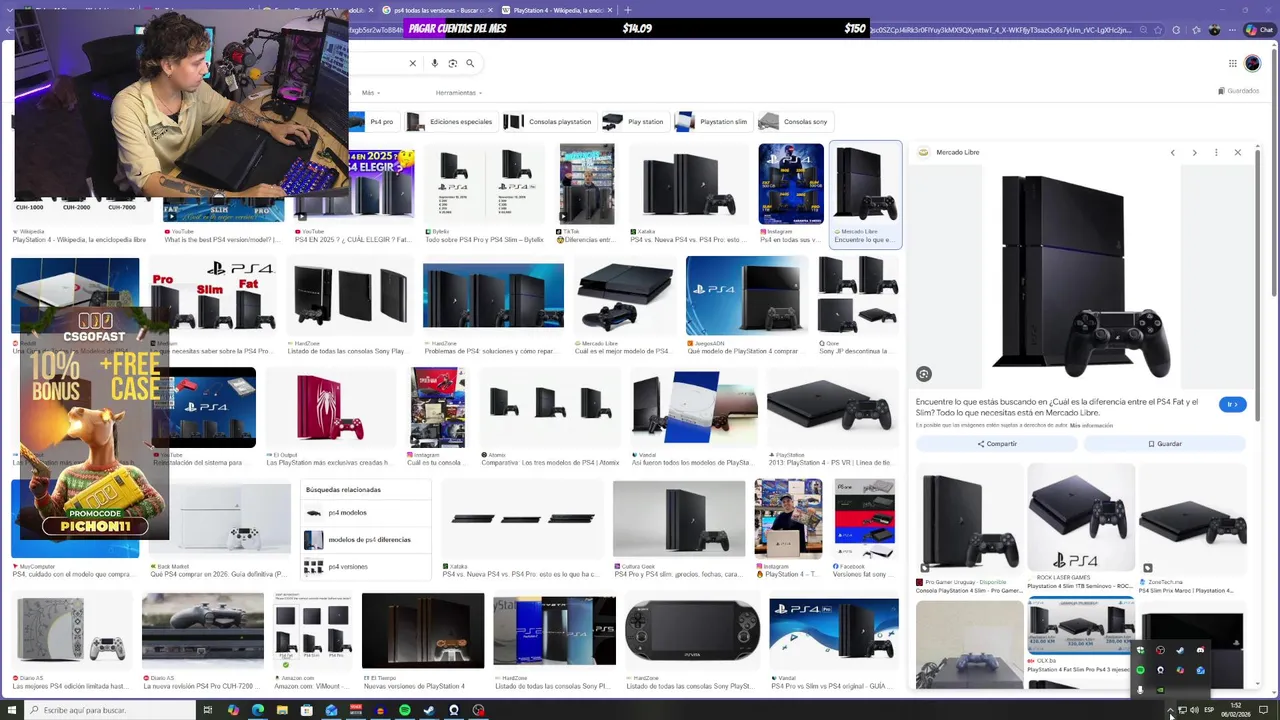Screen dimensions: 1280x720
Task: Open the Google apps grid
Action: (x=1233, y=63)
